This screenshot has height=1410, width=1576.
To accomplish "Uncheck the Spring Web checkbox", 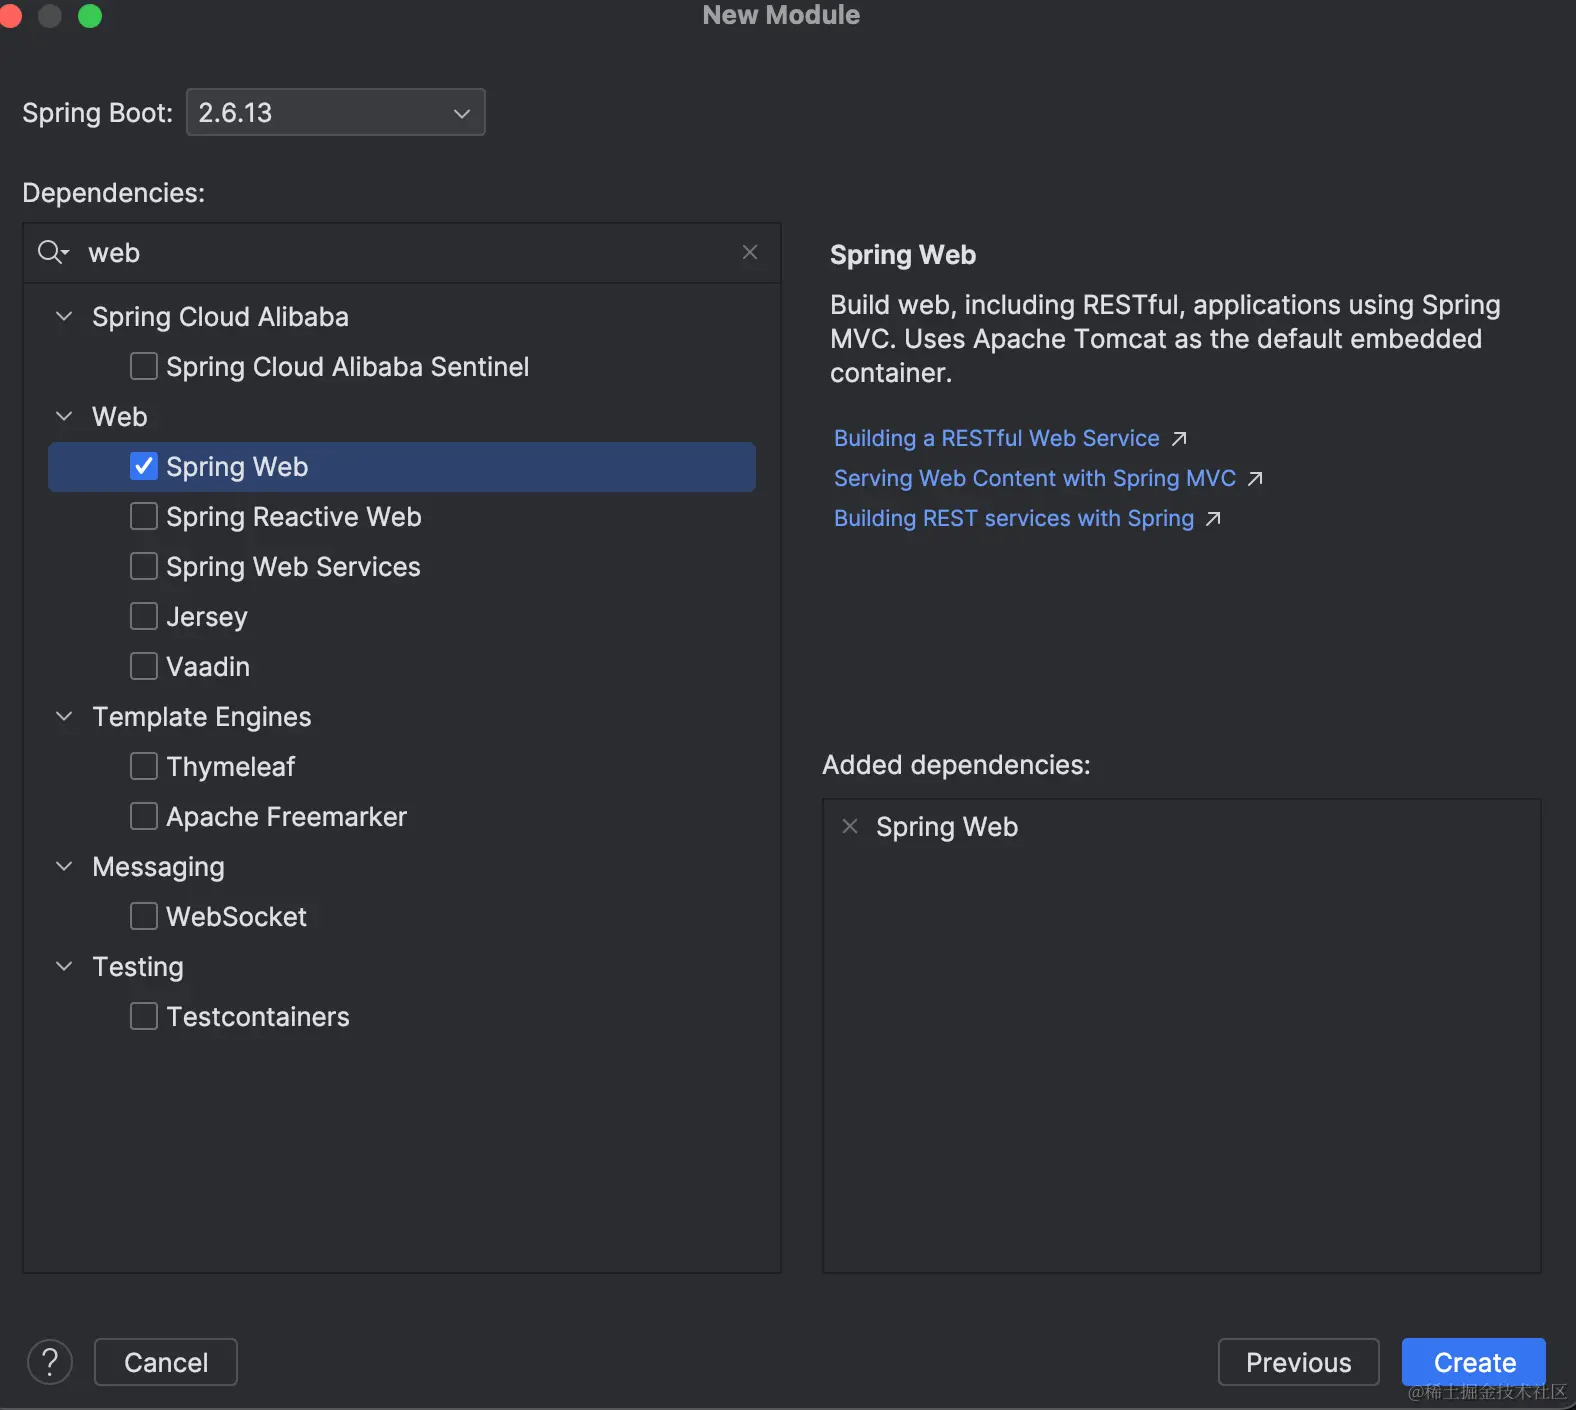I will coord(144,466).
